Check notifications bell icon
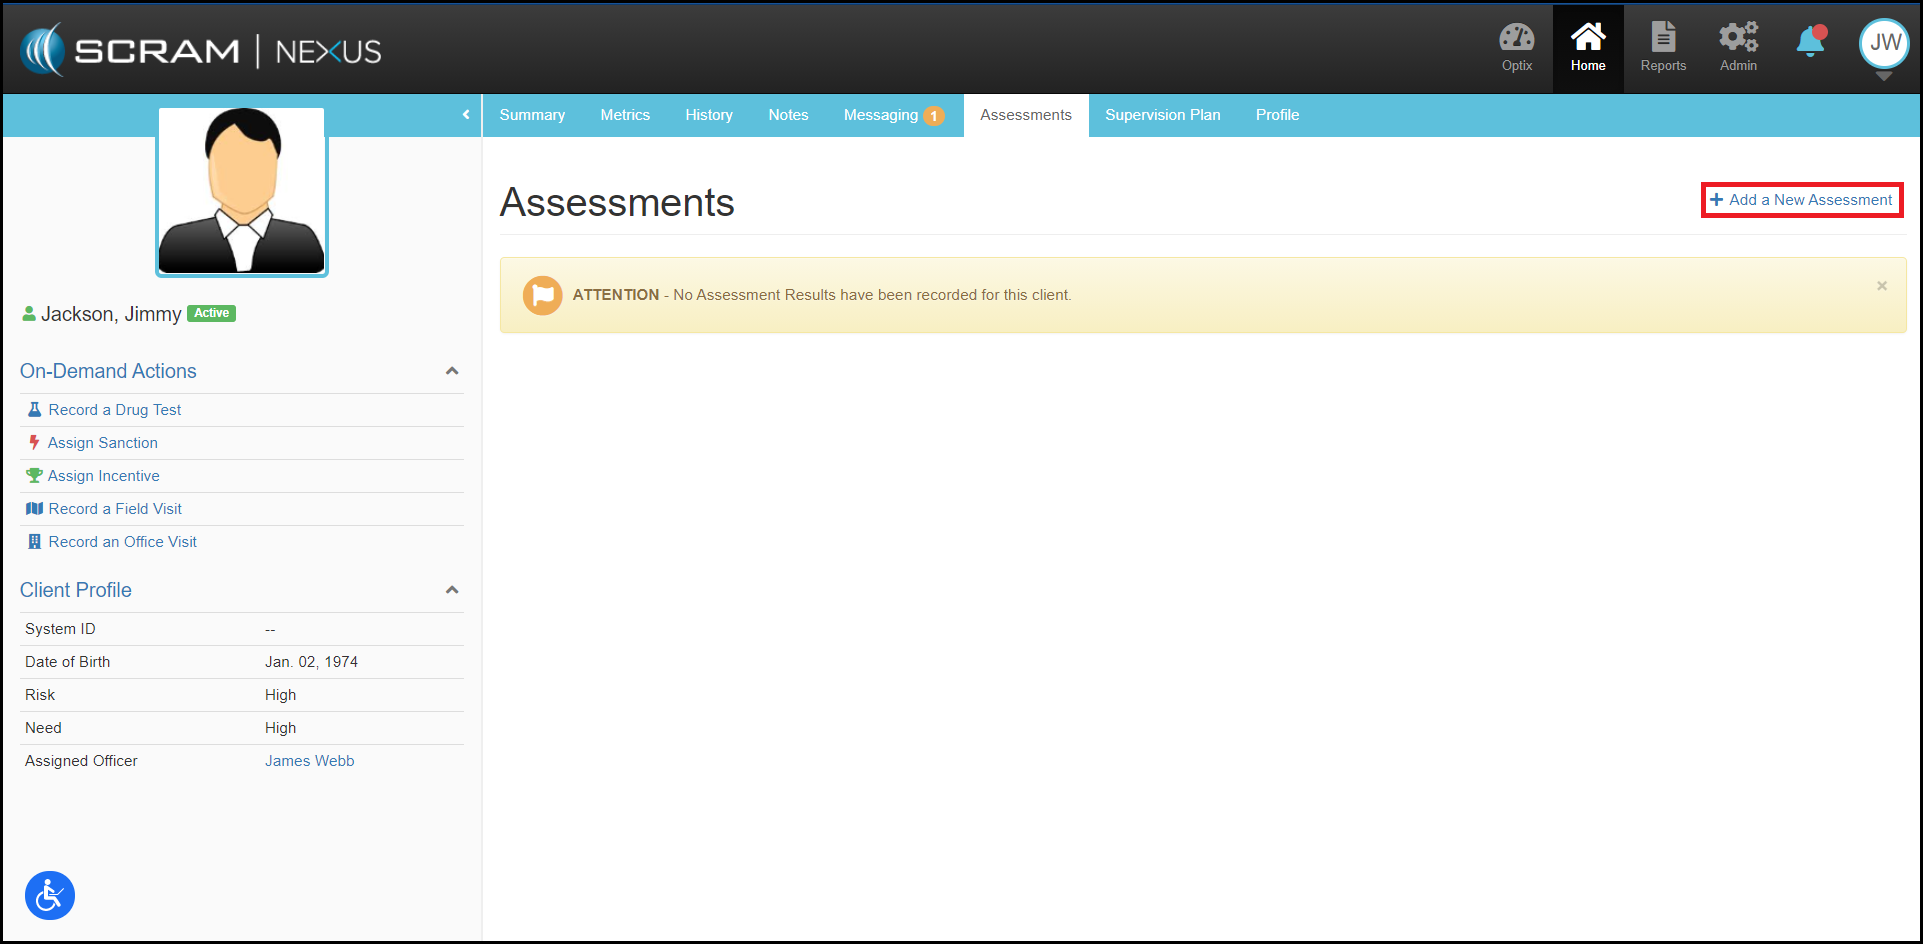 (1810, 43)
